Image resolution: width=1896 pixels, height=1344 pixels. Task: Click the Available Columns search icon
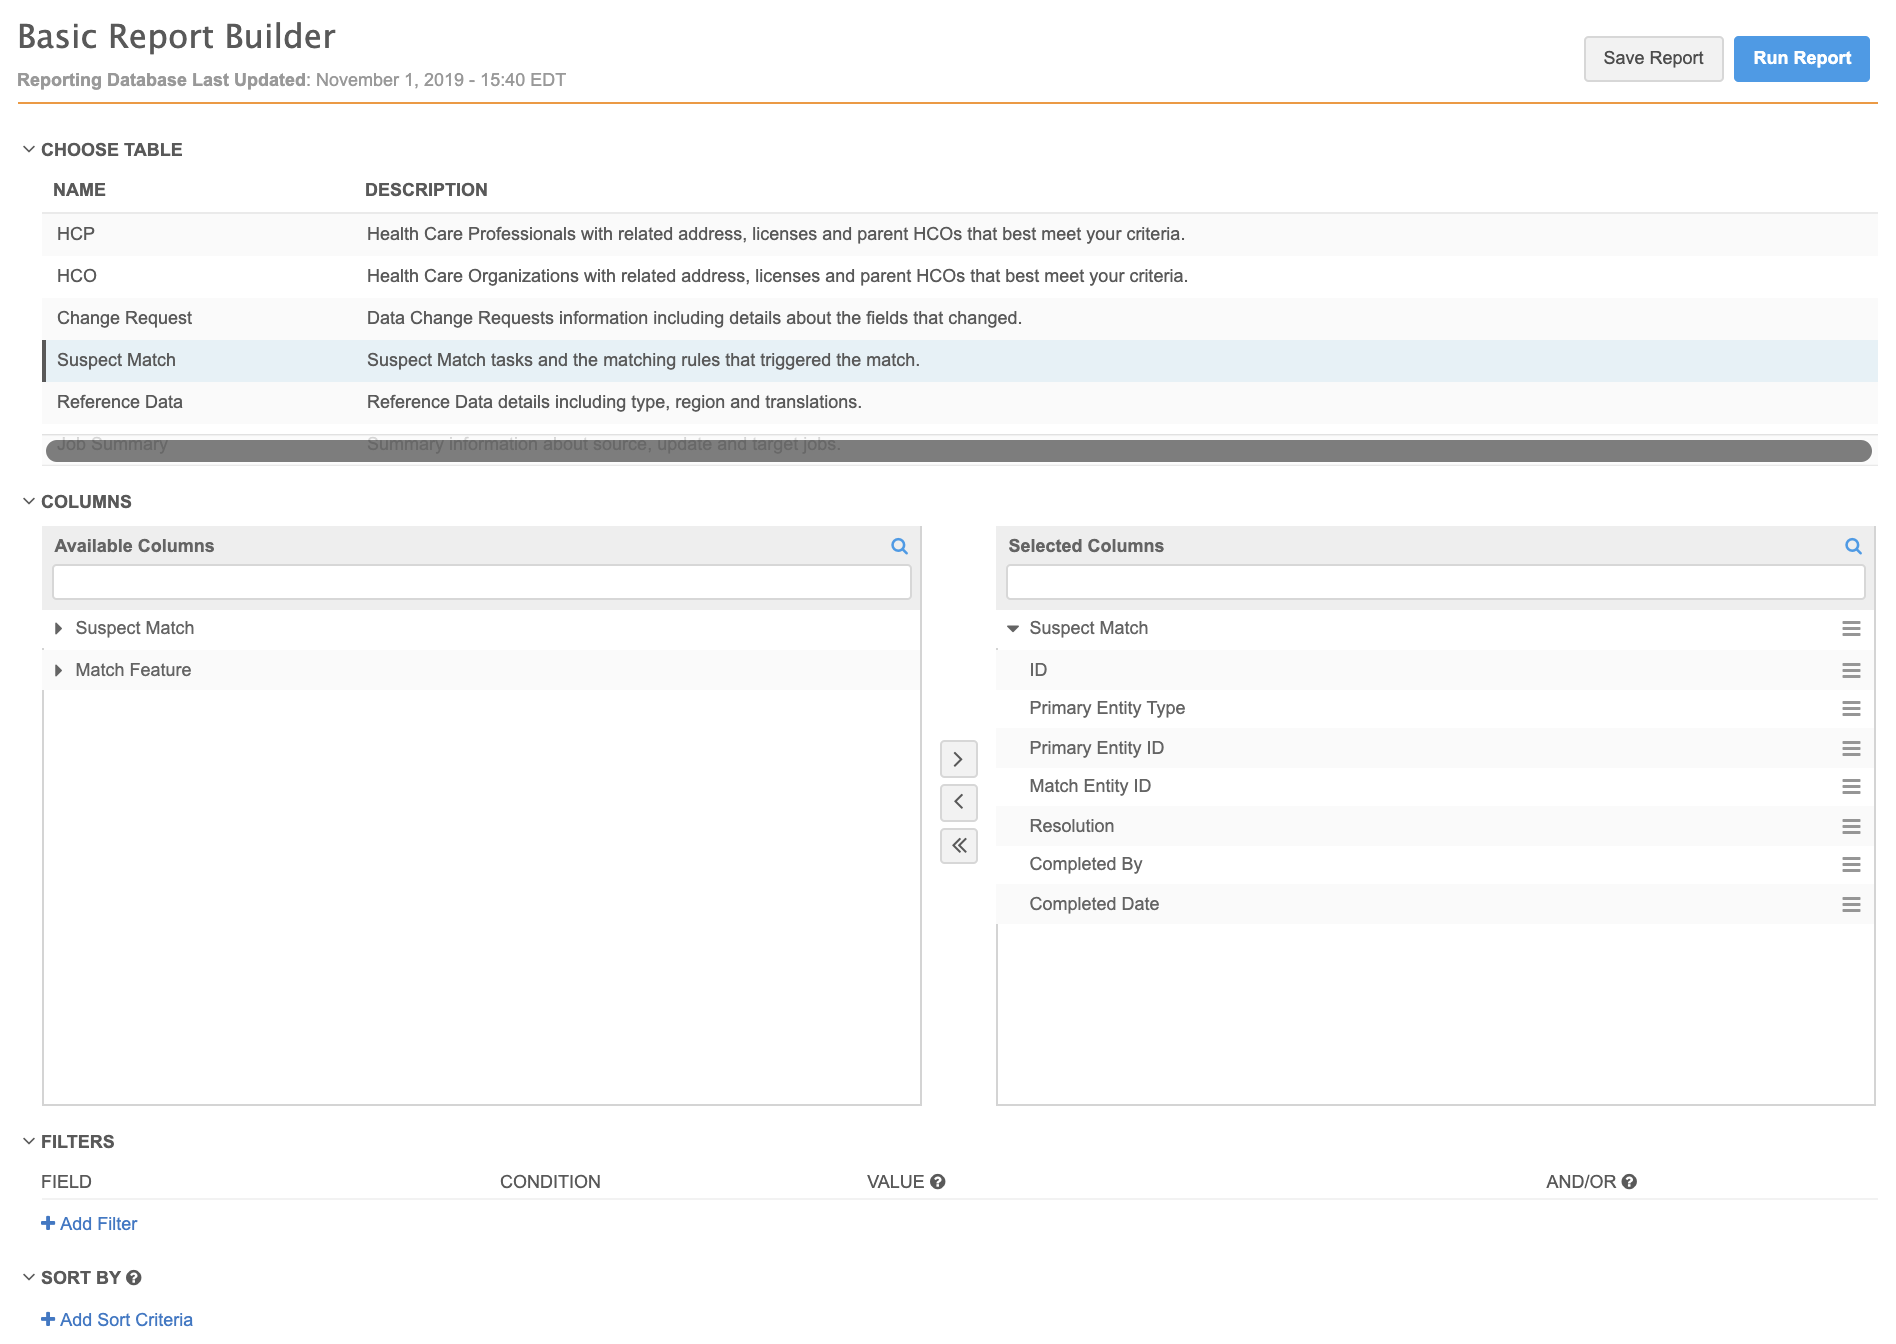pos(899,546)
